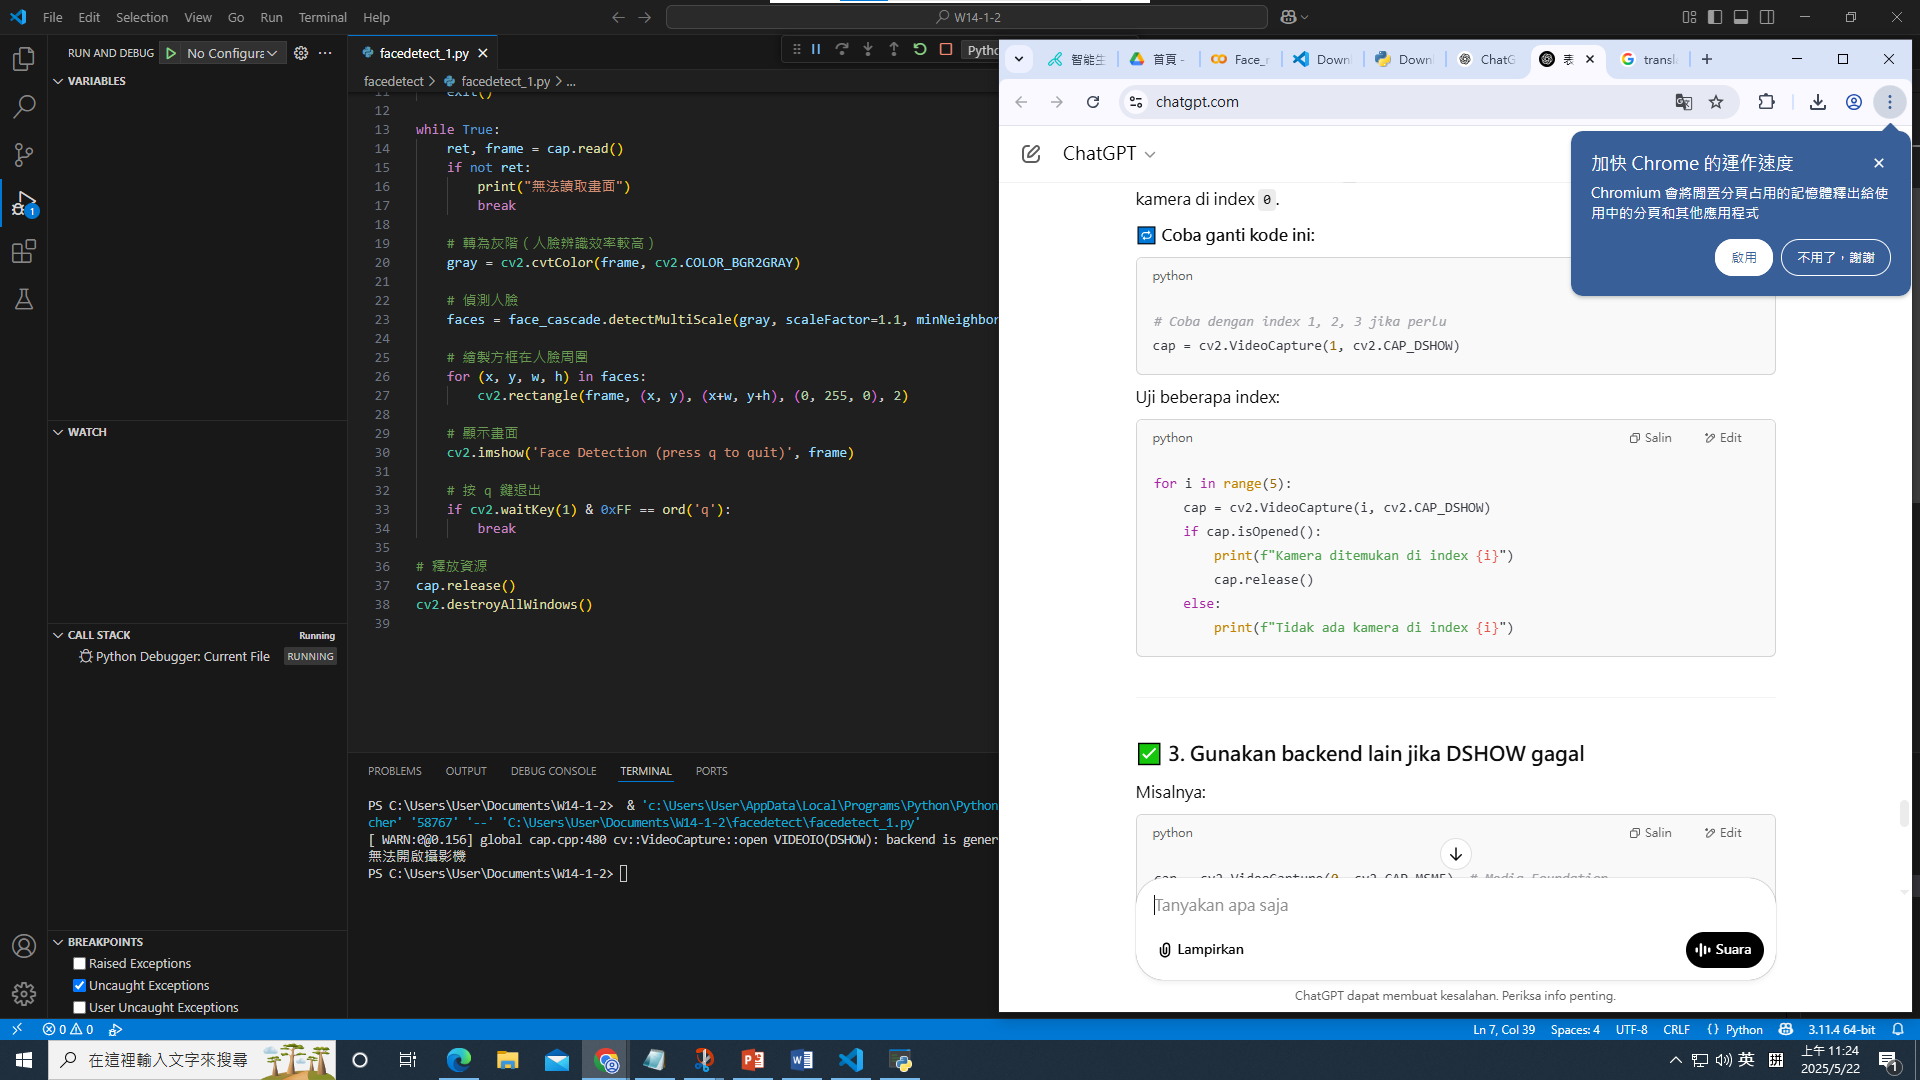Screen dimensions: 1920x1080
Task: Restart the debug session
Action: pos(920,49)
